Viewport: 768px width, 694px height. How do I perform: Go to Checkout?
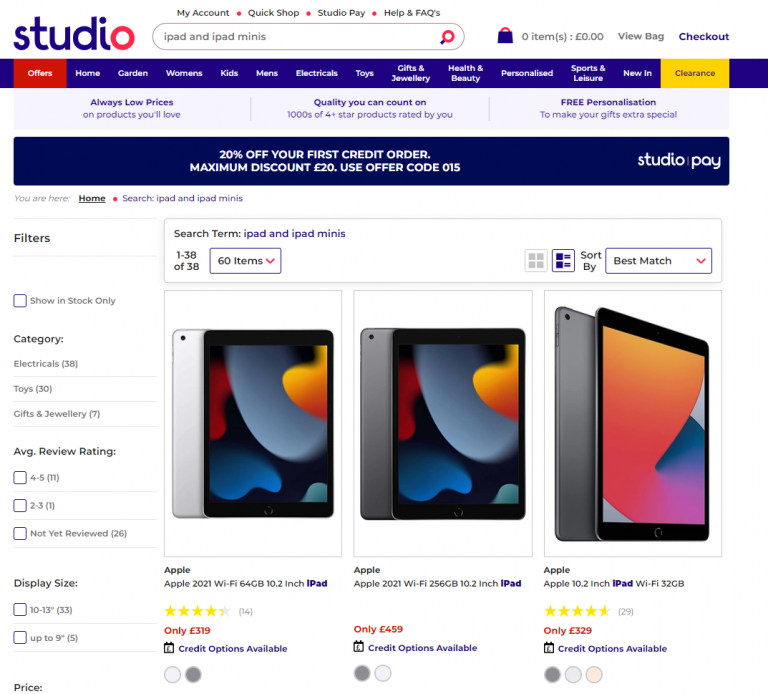pyautogui.click(x=704, y=36)
